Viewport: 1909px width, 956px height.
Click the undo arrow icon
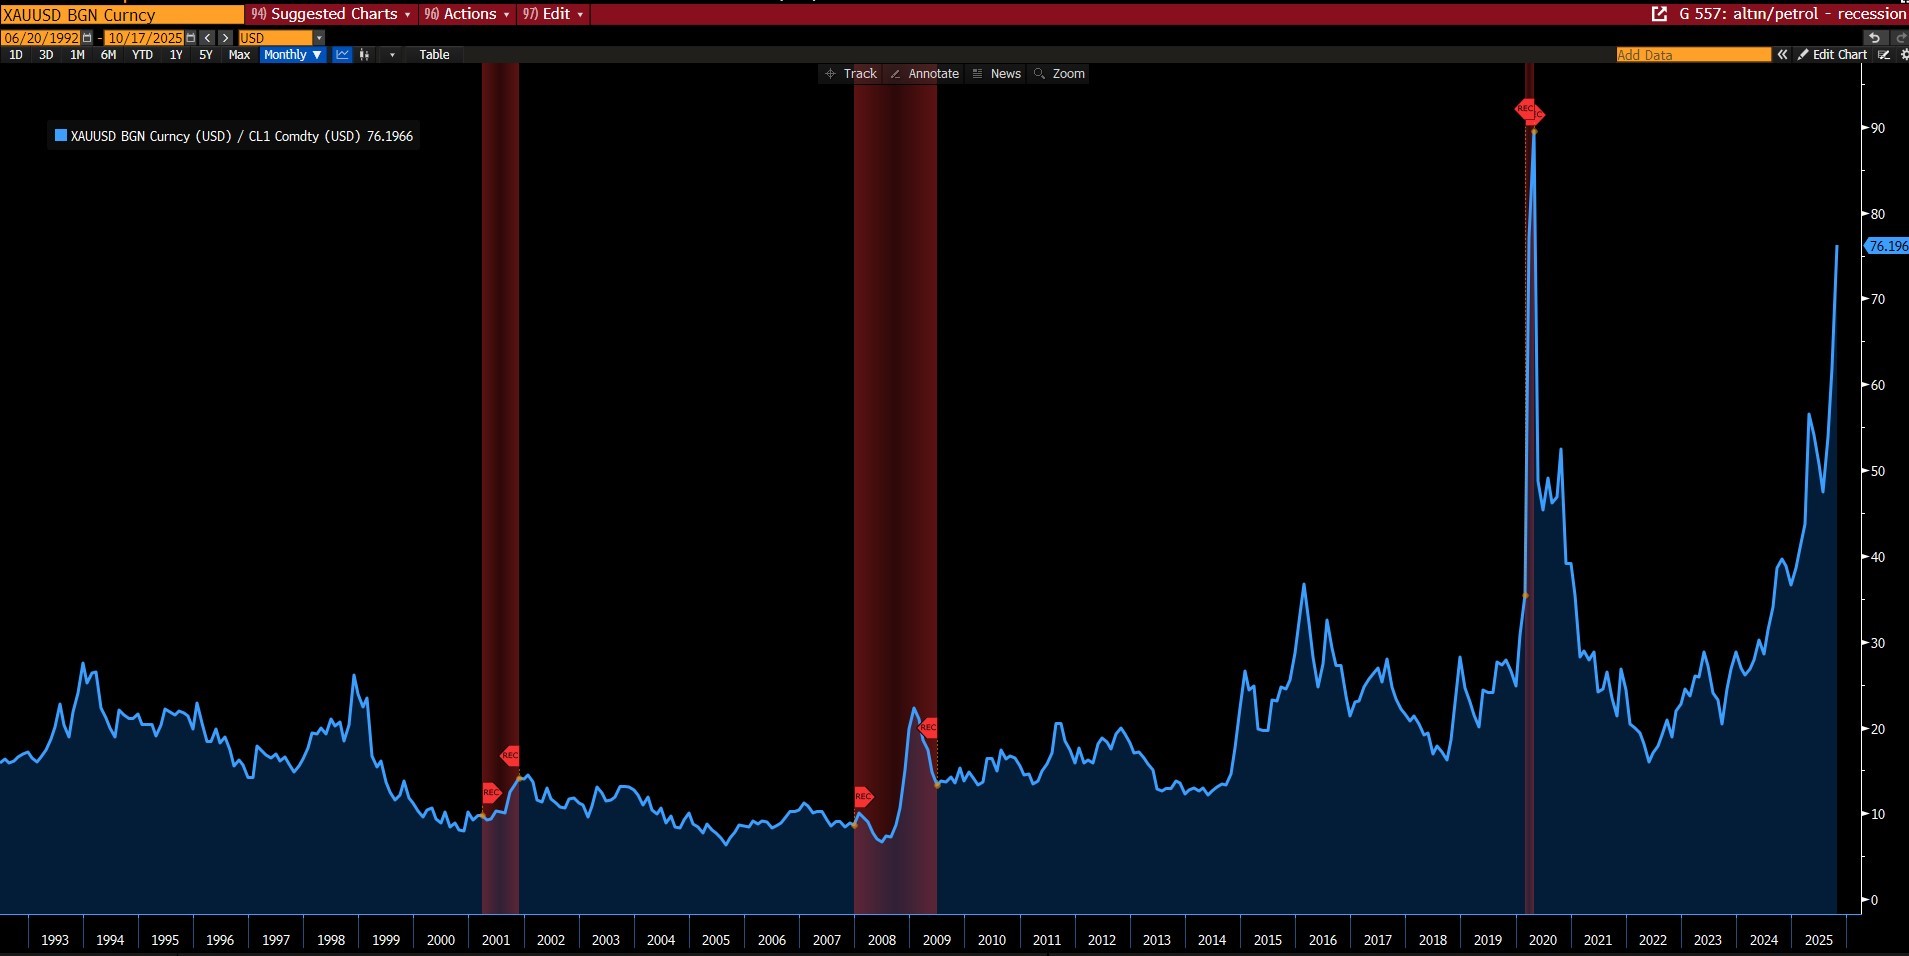(1874, 38)
